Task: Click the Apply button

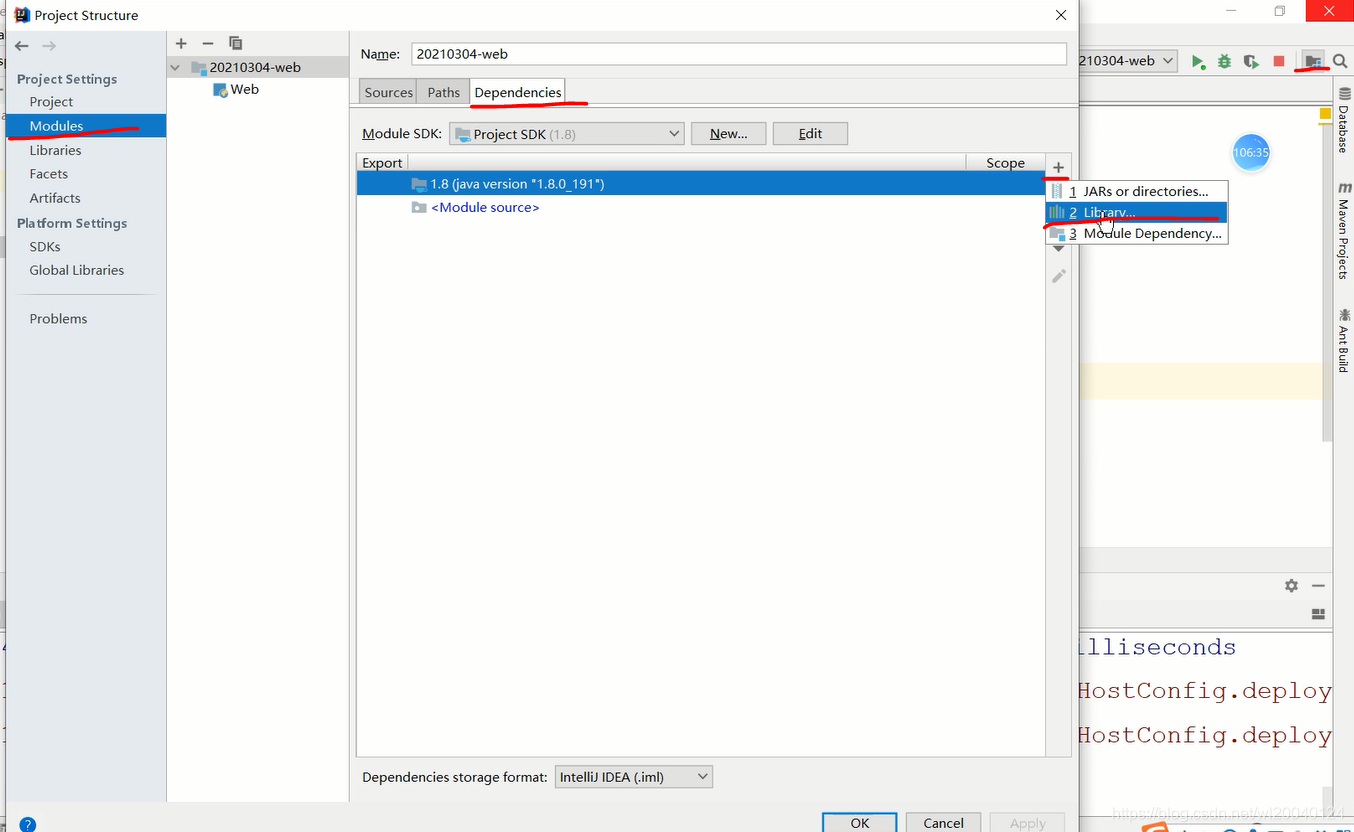Action: coord(1027,822)
